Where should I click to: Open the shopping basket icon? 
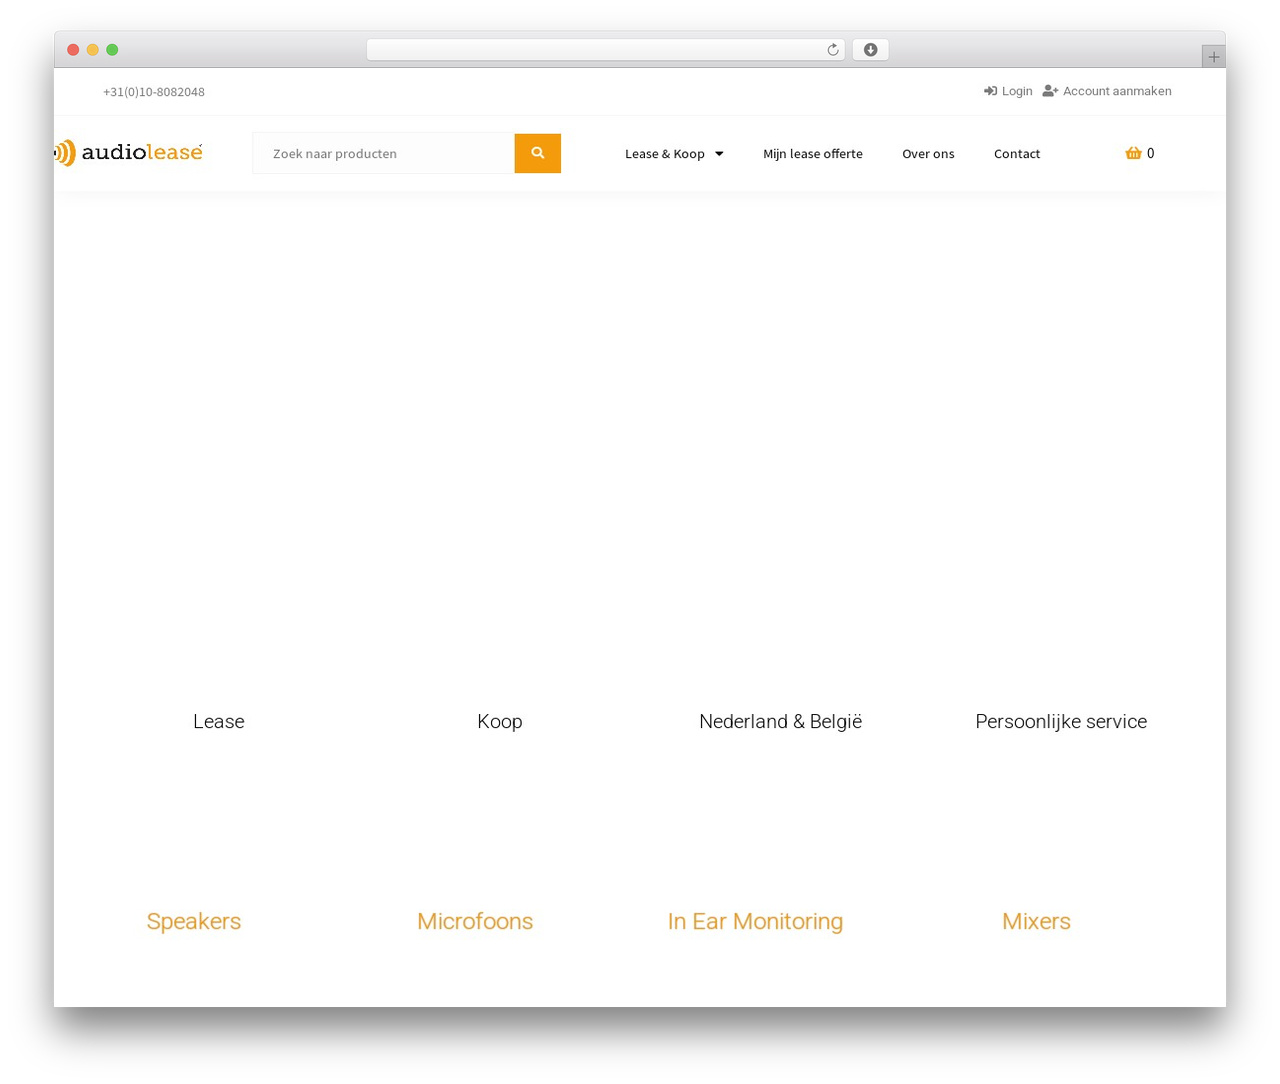1133,153
